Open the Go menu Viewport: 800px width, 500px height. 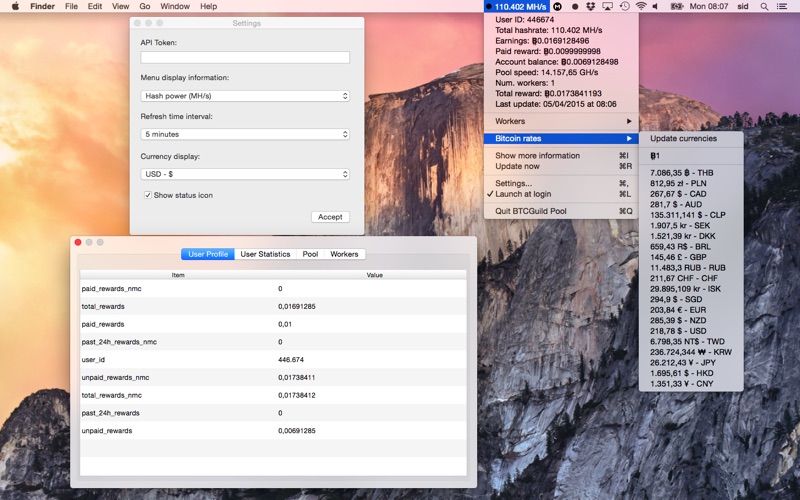pyautogui.click(x=145, y=6)
